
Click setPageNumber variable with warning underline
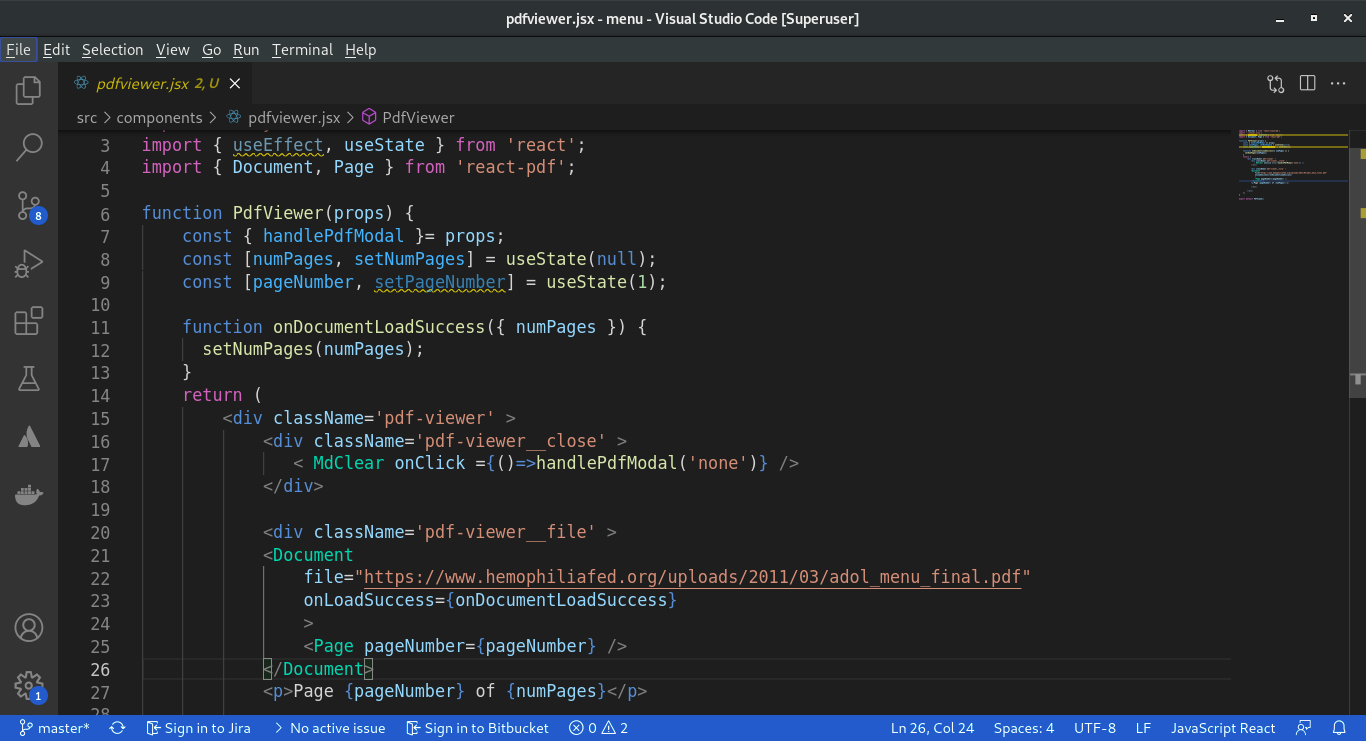(440, 282)
